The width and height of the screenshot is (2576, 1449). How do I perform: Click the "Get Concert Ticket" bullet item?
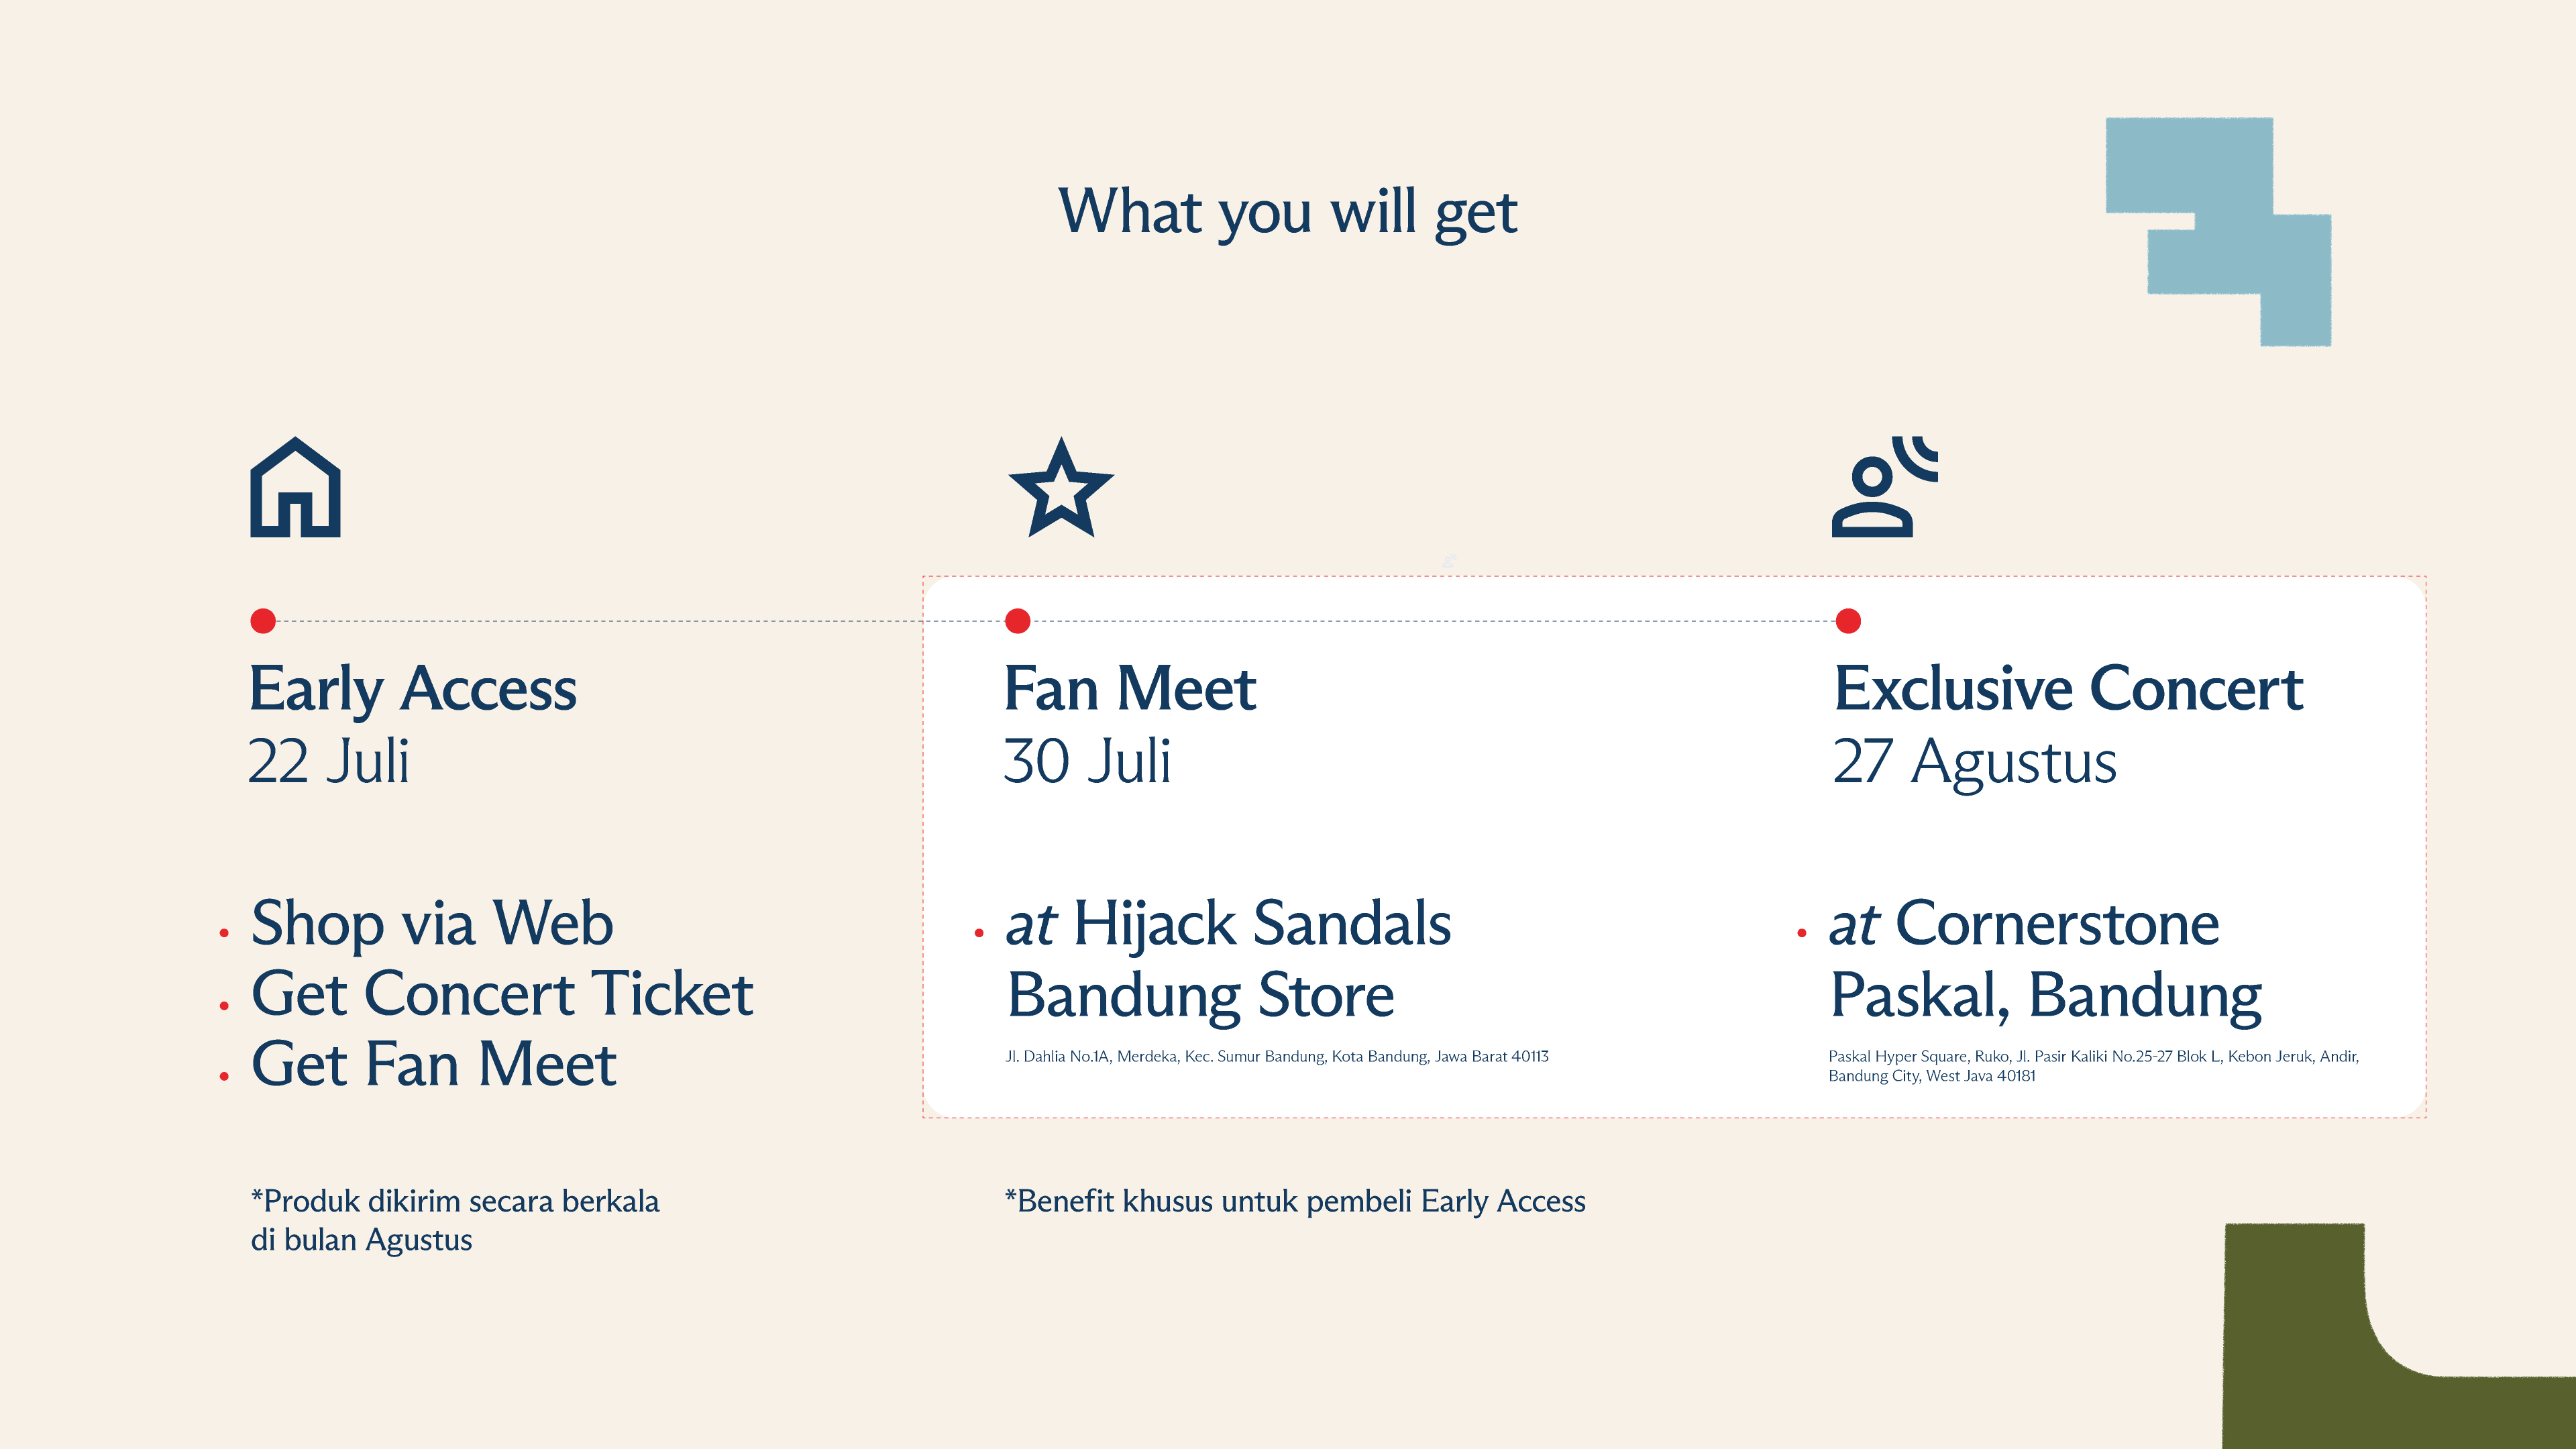click(501, 994)
